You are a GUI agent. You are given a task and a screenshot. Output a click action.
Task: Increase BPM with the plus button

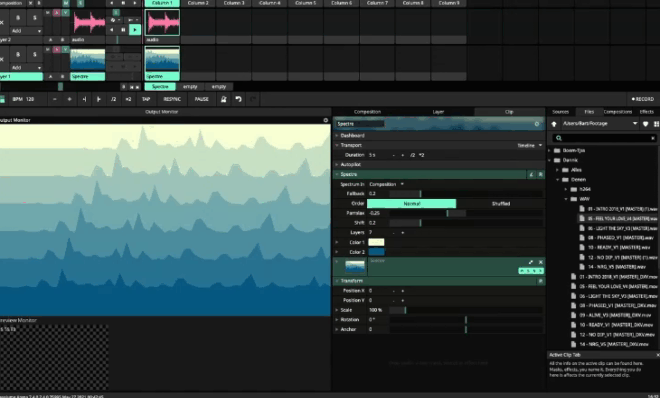click(69, 99)
